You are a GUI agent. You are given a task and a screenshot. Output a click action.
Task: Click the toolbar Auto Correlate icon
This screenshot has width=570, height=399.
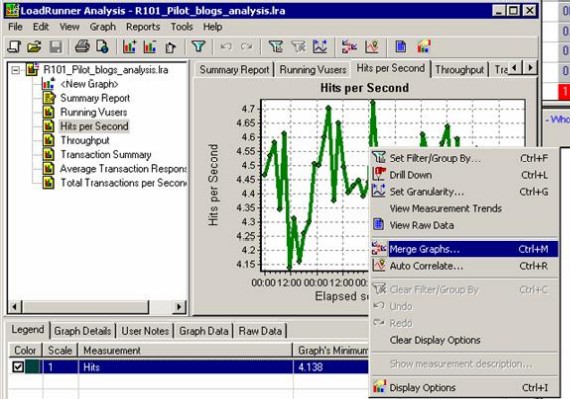(x=372, y=47)
